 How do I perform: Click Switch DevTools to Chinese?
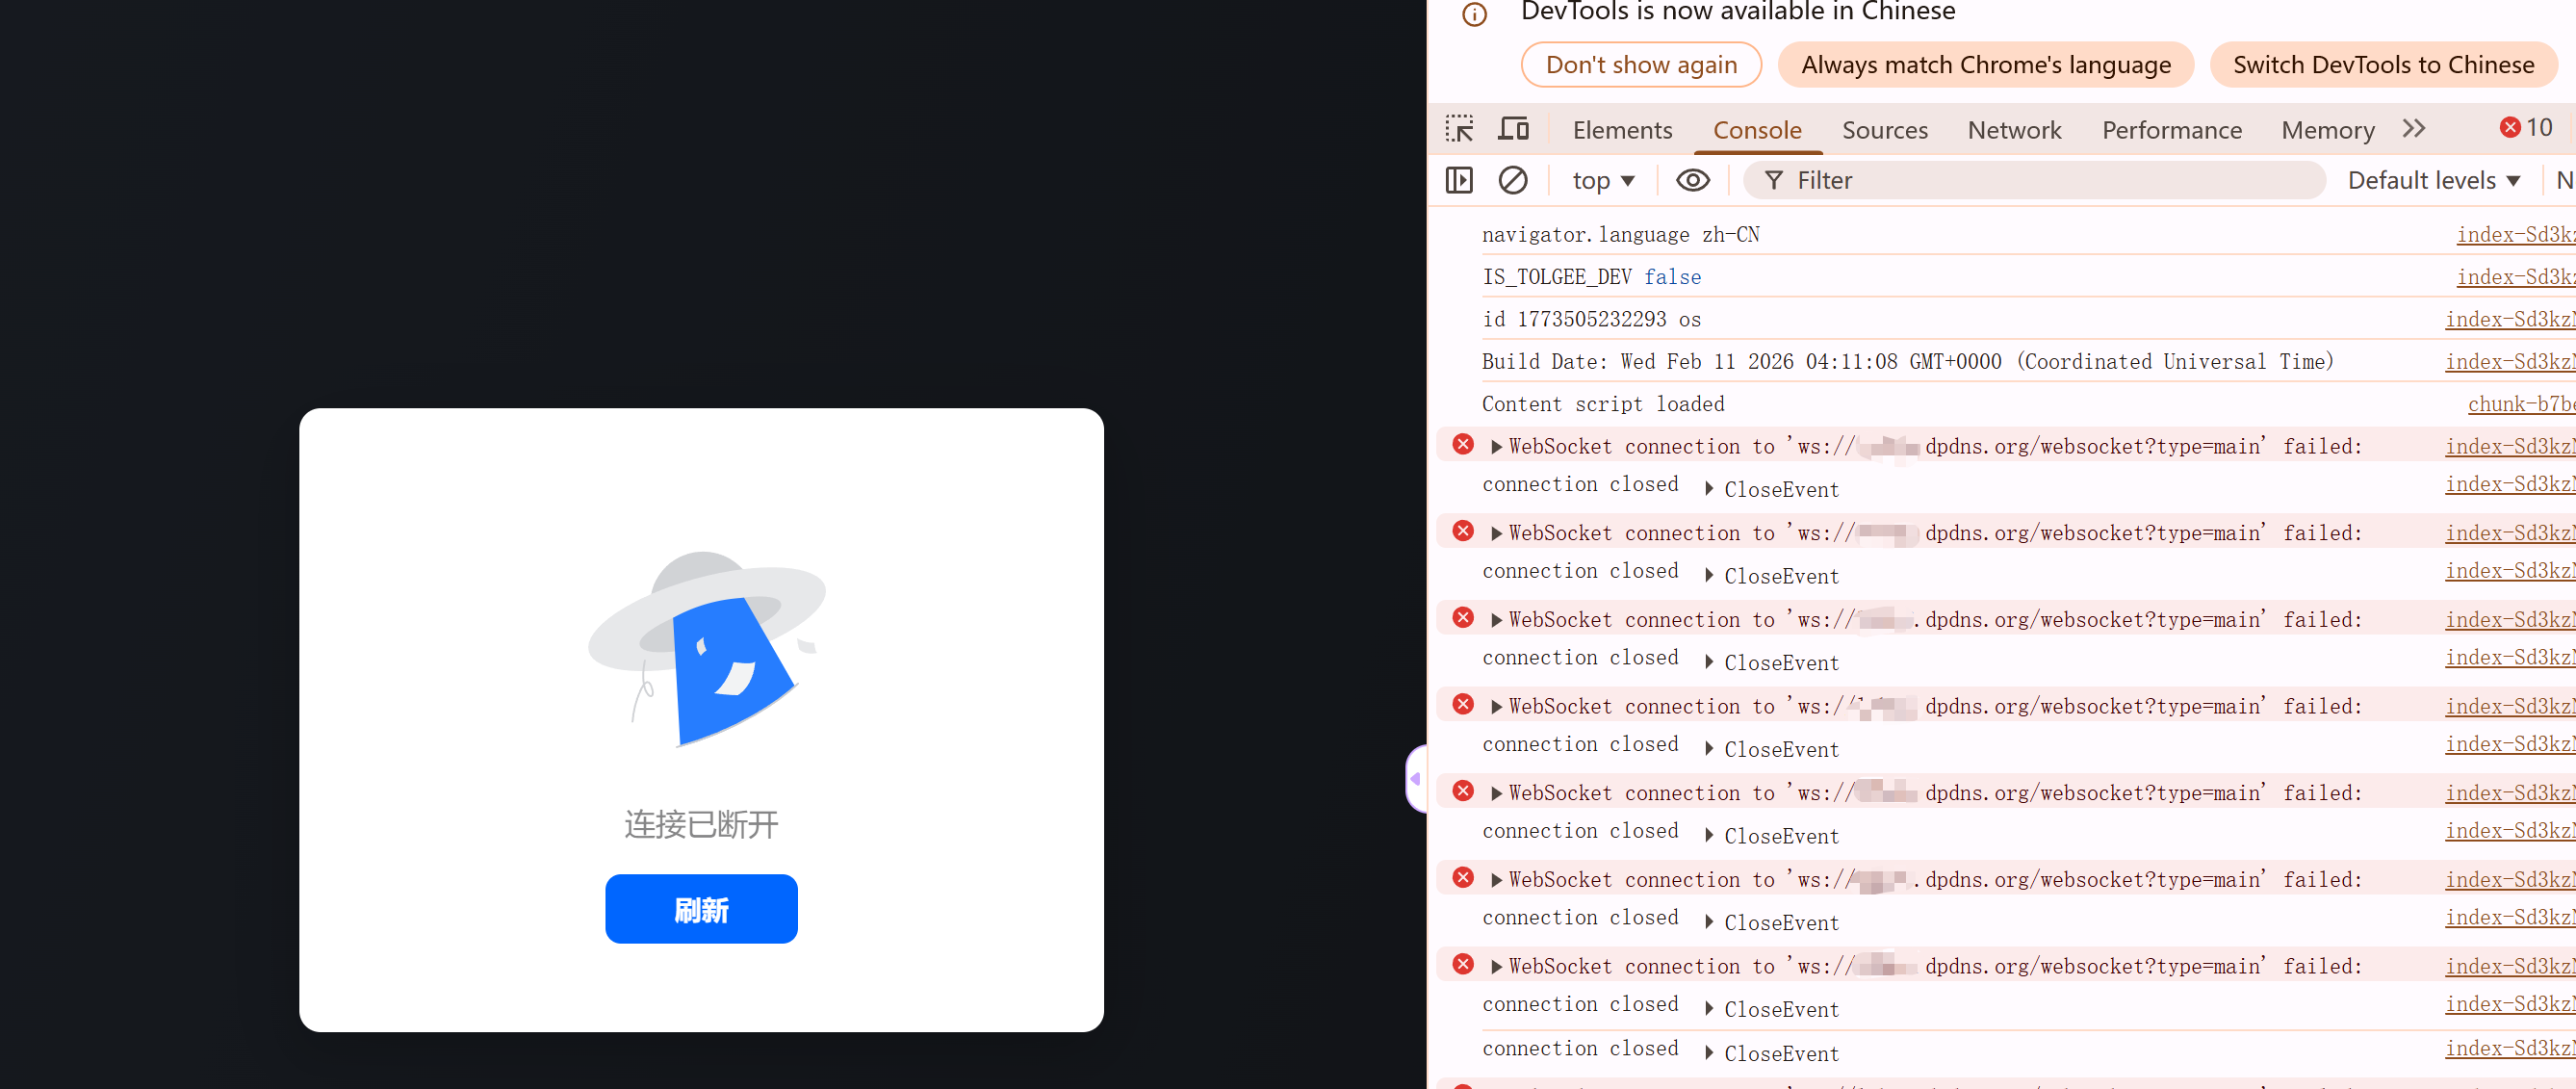point(2382,65)
